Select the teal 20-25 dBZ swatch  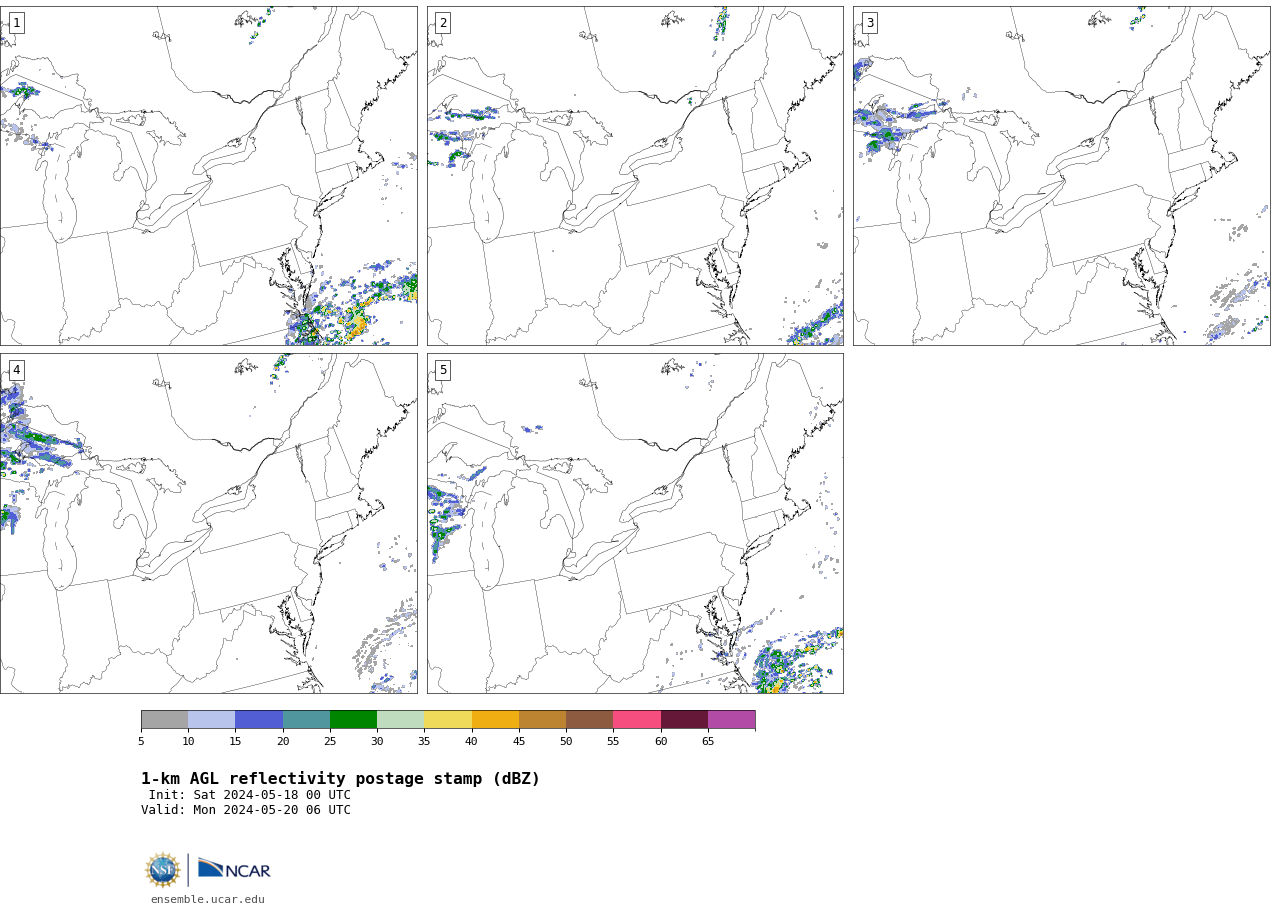click(x=306, y=720)
